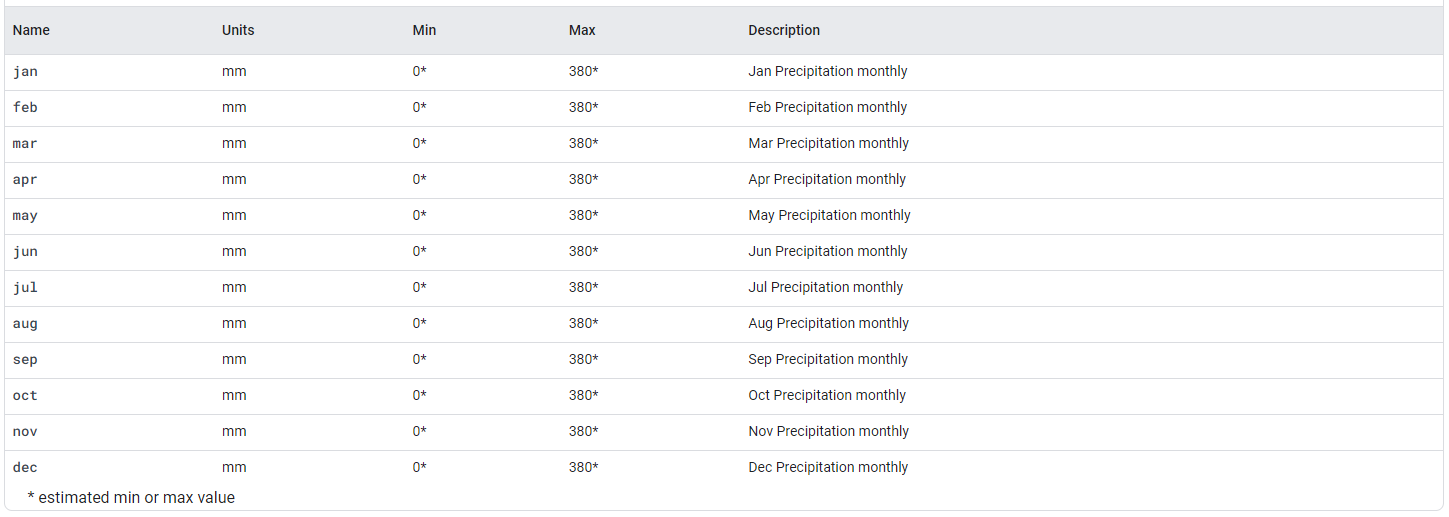The height and width of the screenshot is (517, 1449).
Task: Click "Oct Precipitation monthly" description
Action: coord(827,395)
